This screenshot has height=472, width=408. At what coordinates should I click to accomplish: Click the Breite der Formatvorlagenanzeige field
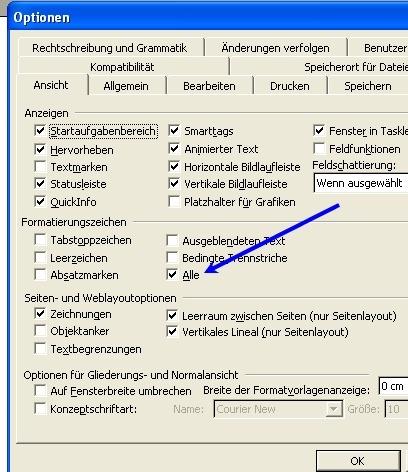[393, 386]
